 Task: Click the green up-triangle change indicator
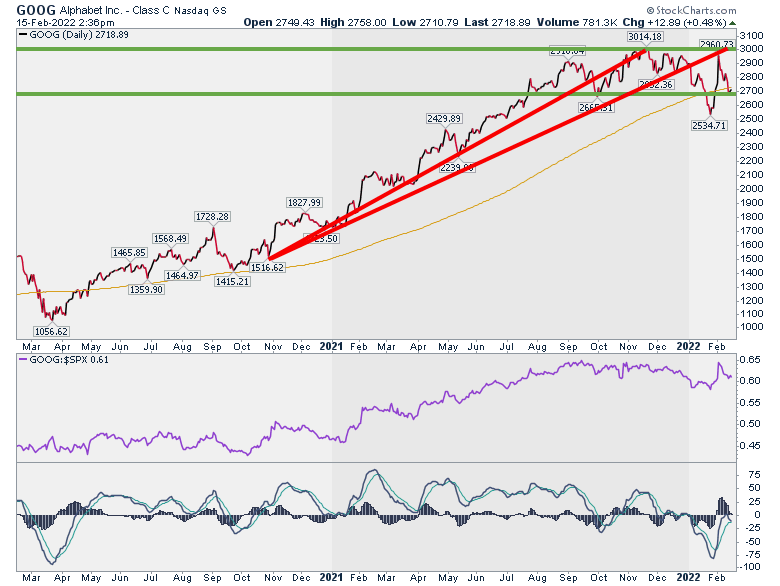click(x=732, y=23)
